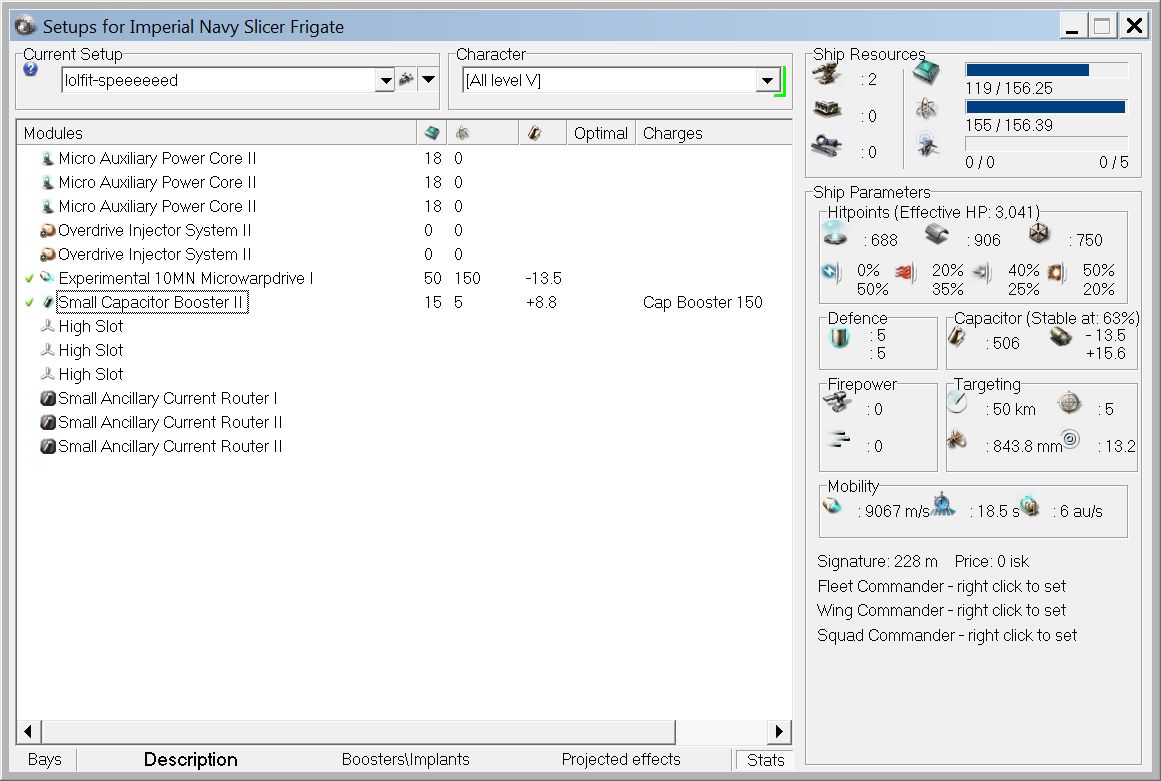
Task: Toggle the Small Capacitor Booster II active checkmark
Action: coord(29,302)
